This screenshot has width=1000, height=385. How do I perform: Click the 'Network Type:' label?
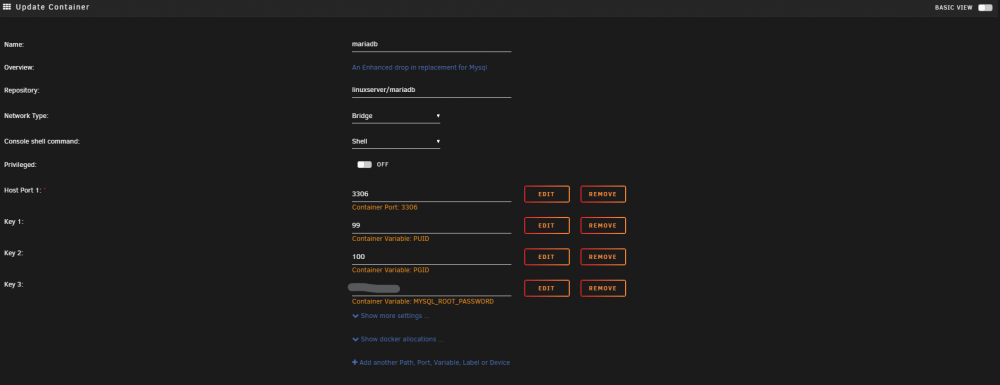[26, 116]
